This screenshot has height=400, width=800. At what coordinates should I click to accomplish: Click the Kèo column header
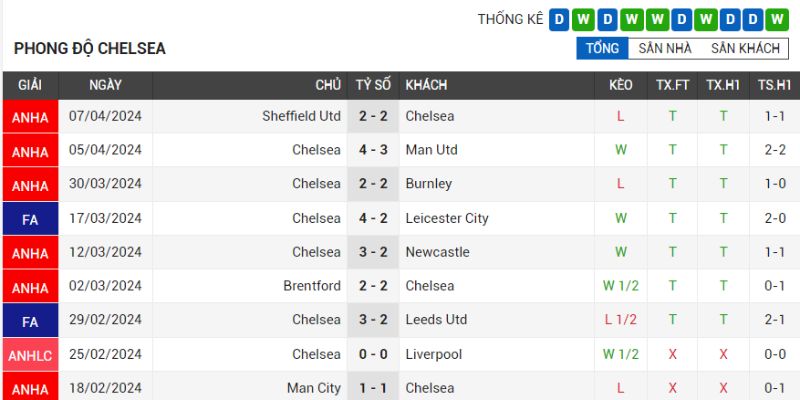click(x=620, y=85)
